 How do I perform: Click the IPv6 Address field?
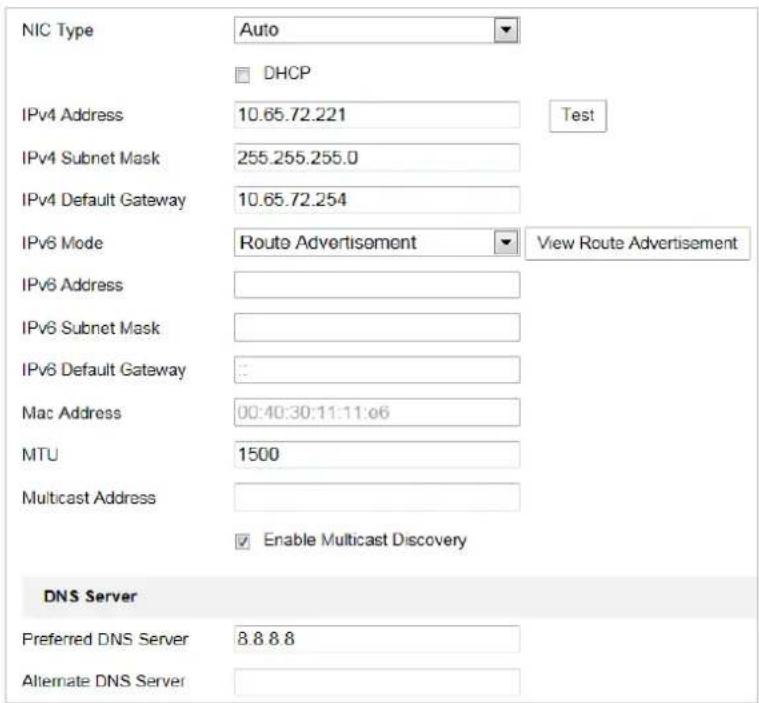click(x=377, y=285)
